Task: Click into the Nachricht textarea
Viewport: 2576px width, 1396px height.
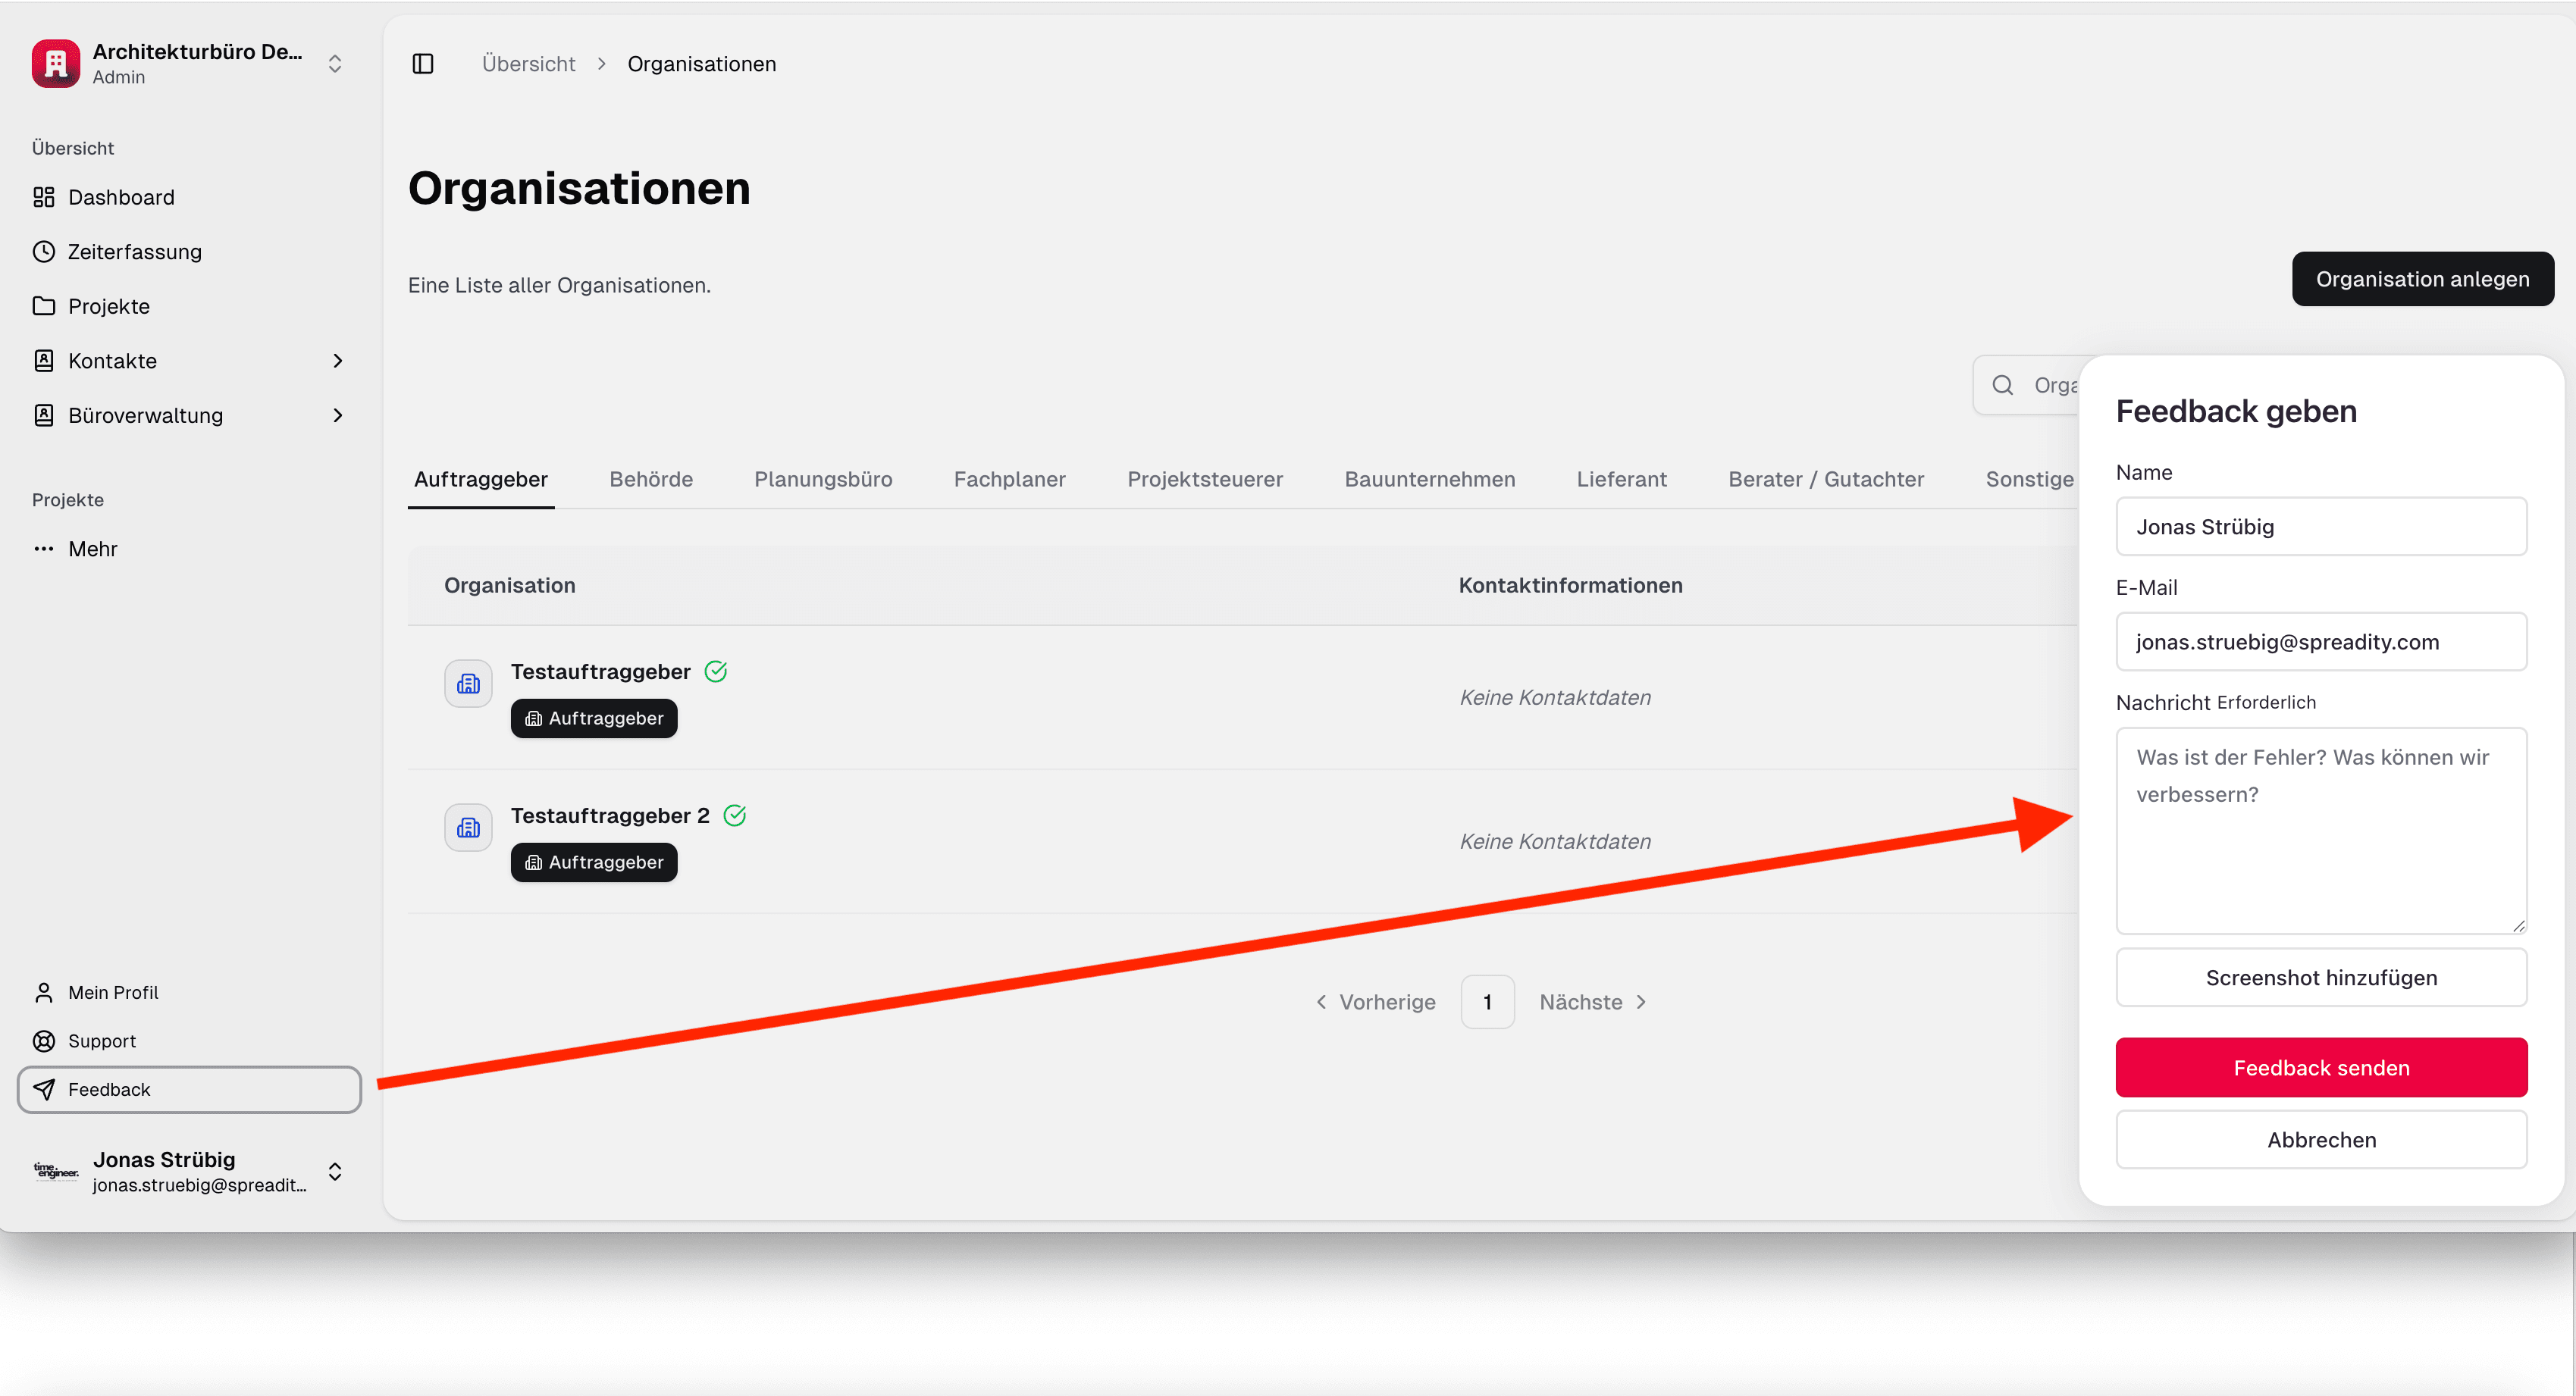Action: (x=2321, y=831)
